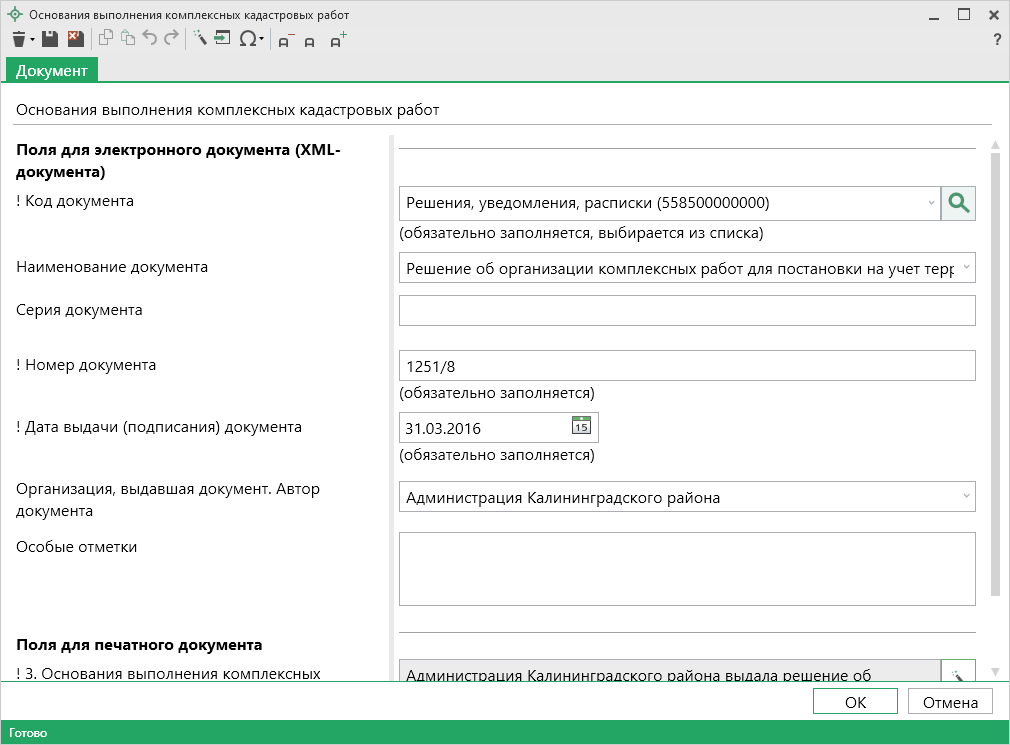Click magnifier search button for document code
1010x745 pixels.
[958, 203]
